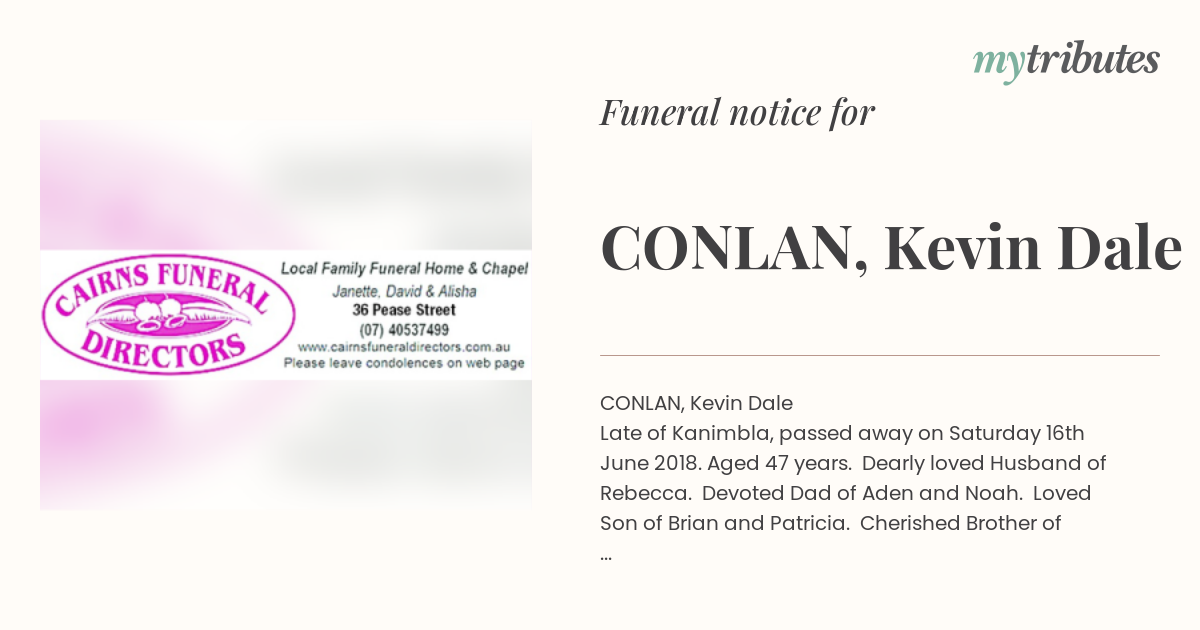The height and width of the screenshot is (630, 1200).
Task: Click the horizontal divider below the name
Action: point(880,355)
